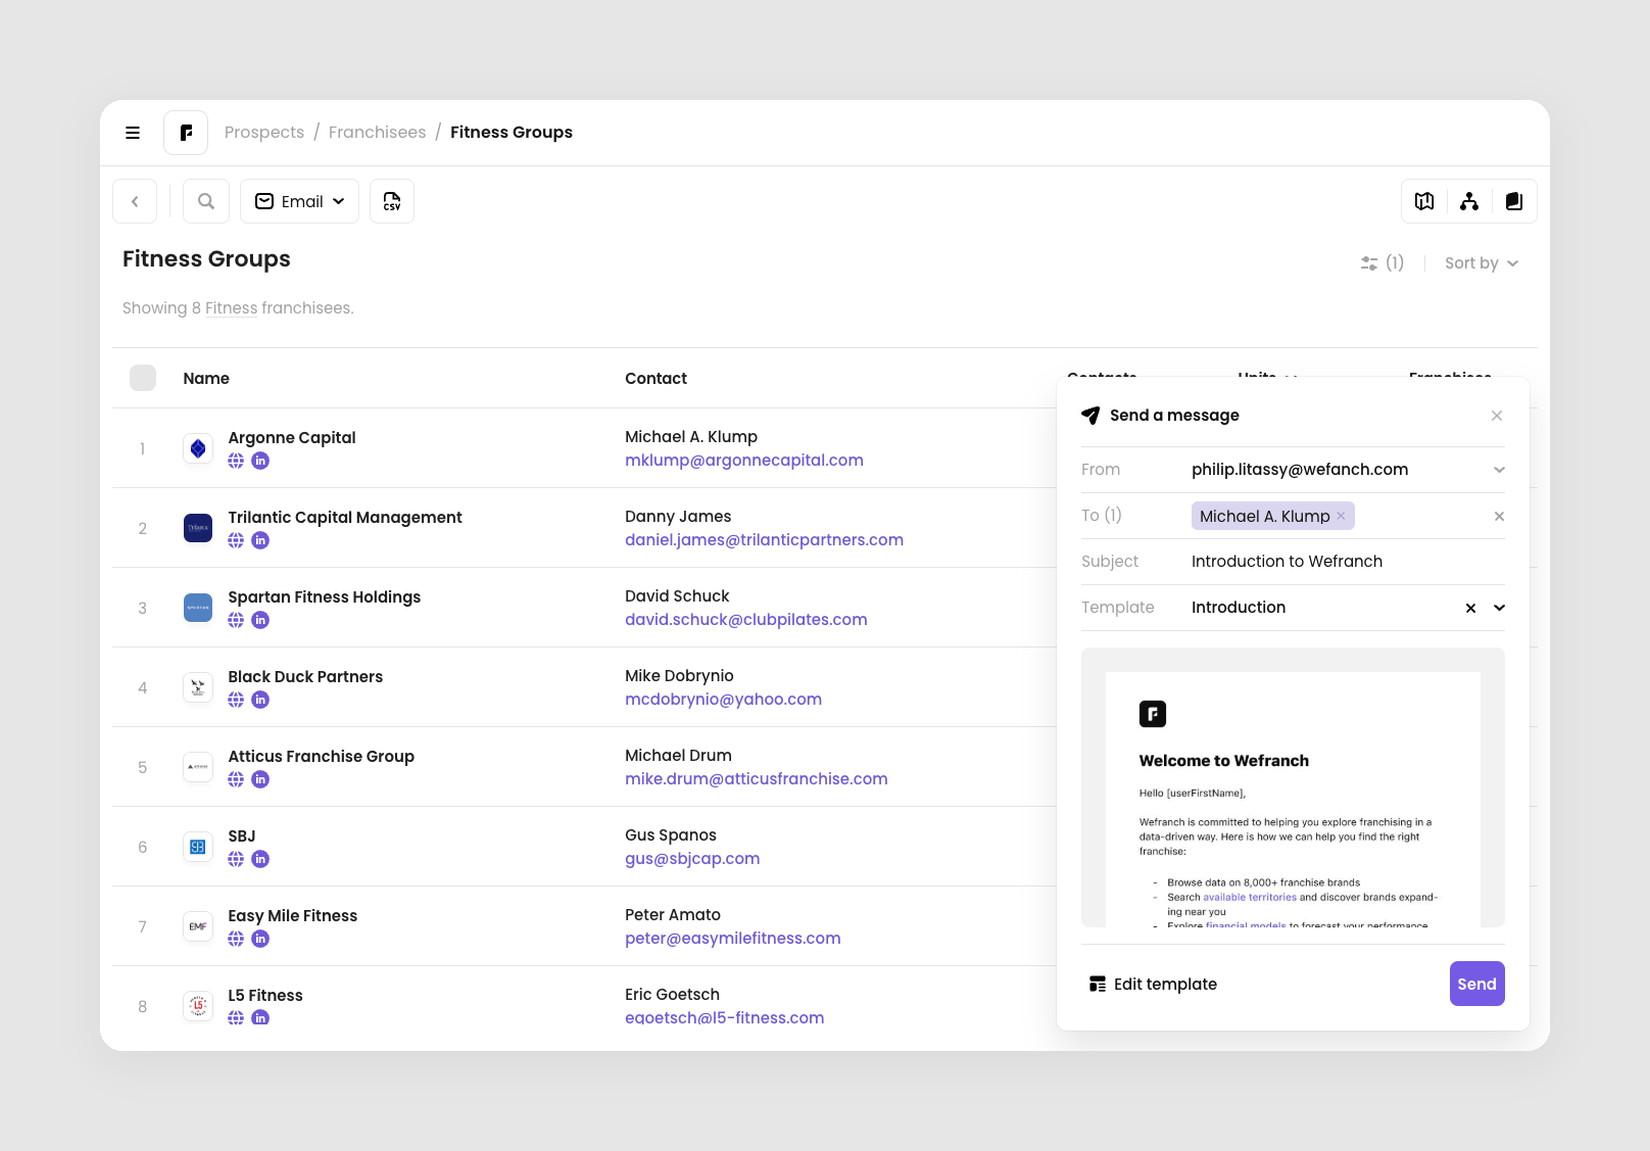Select L5 Fitness row name
Screen dimensions: 1650x1151
click(265, 995)
